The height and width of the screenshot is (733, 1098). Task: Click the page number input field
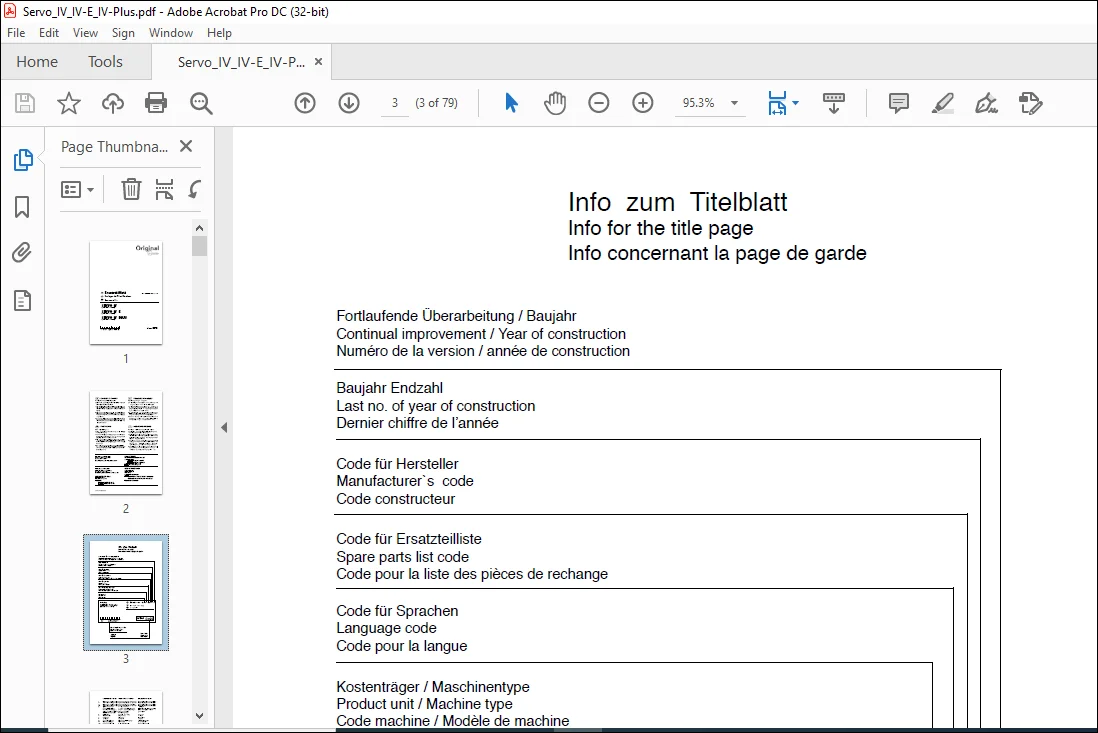coord(395,103)
